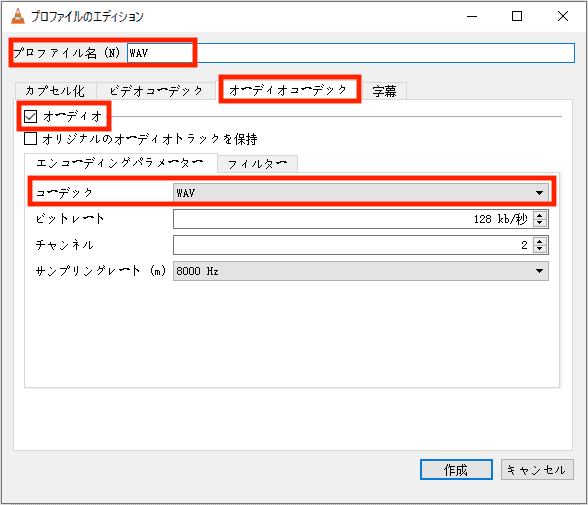The width and height of the screenshot is (588, 505).
Task: Switch to the フィルター sub-tab
Action: [257, 164]
